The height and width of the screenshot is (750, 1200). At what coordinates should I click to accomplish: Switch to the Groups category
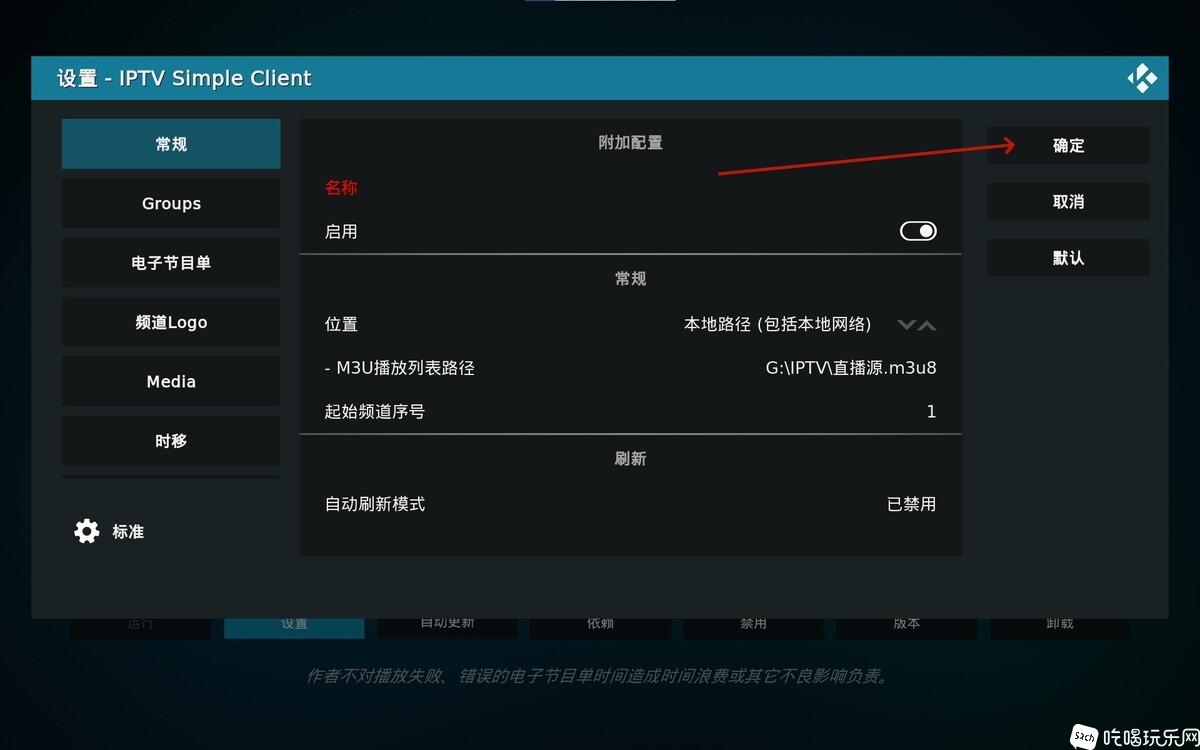tap(171, 203)
